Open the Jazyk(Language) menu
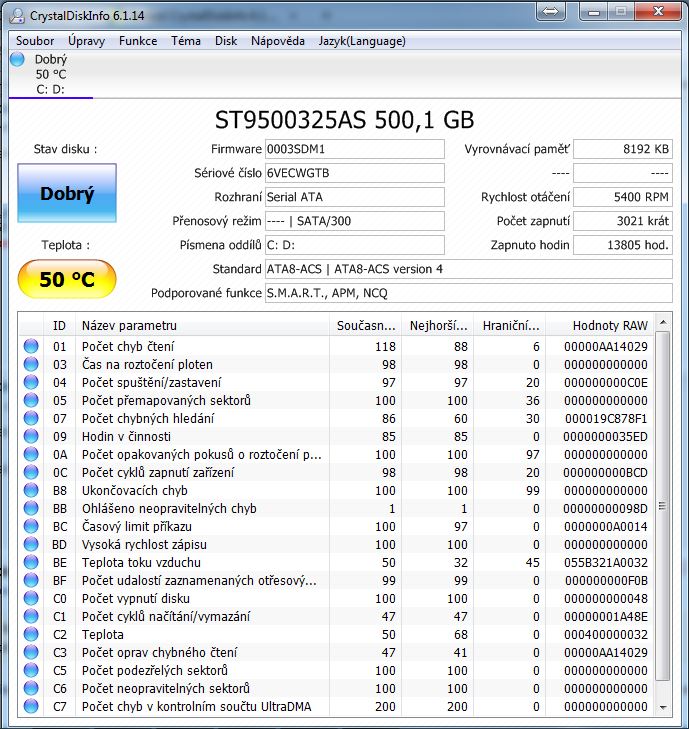This screenshot has height=729, width=689. click(x=362, y=41)
